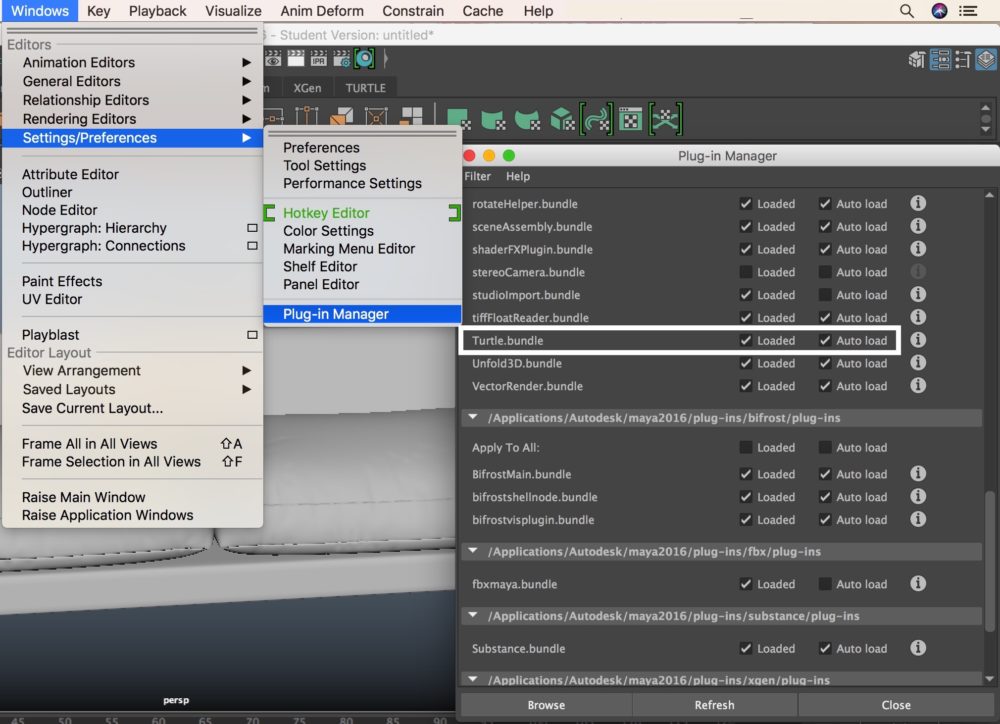The width and height of the screenshot is (1000, 724).
Task: Click the Plug-in Manager scrollbar down arrow
Action: pyautogui.click(x=989, y=679)
